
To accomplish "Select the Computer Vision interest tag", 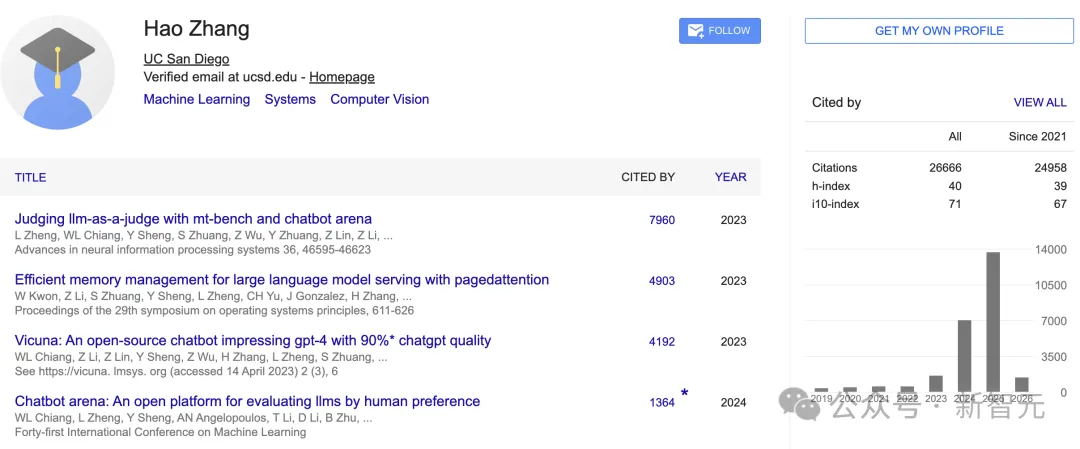I will coord(380,99).
